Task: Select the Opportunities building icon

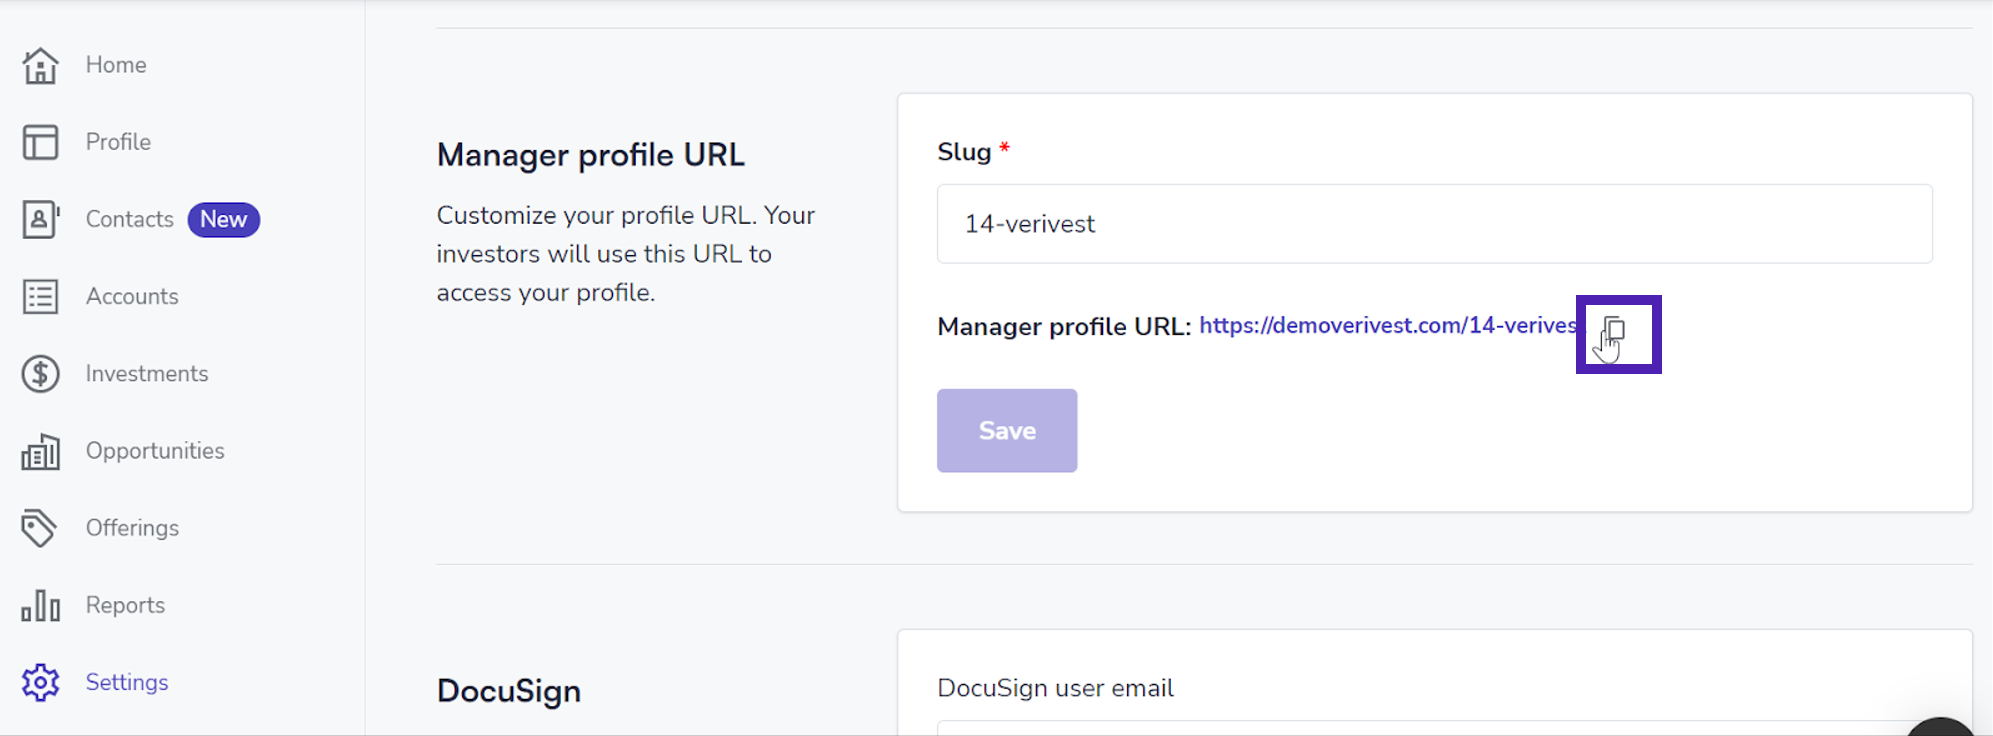Action: point(40,451)
